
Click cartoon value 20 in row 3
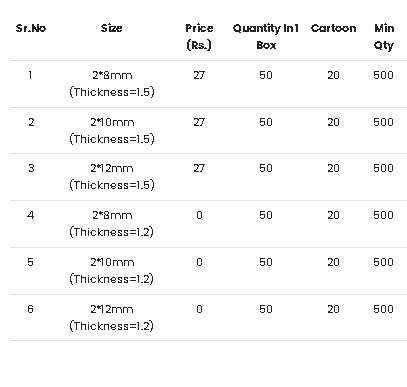(333, 168)
